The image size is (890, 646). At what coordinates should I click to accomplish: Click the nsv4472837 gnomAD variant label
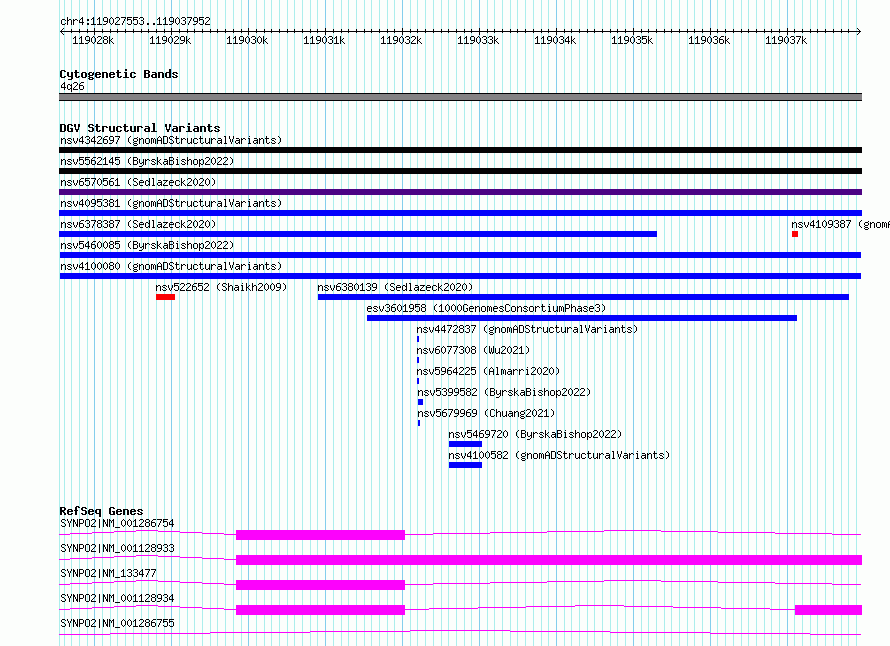tap(527, 329)
